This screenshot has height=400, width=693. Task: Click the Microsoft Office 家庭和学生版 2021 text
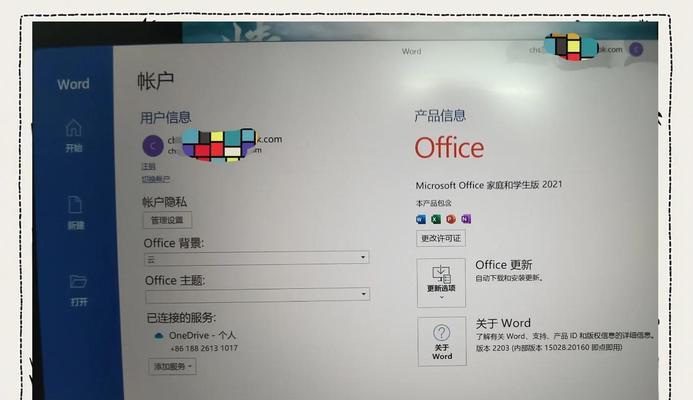[x=489, y=185]
